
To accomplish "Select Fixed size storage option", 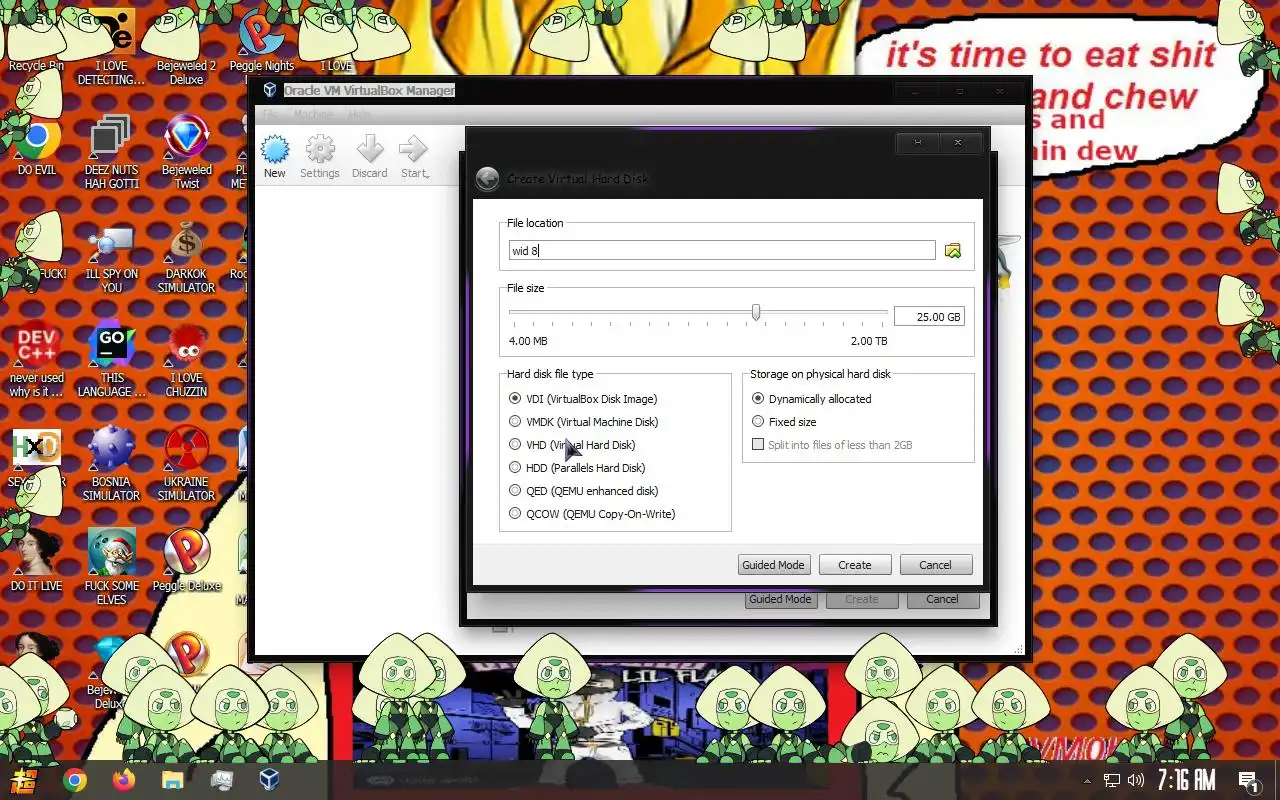I will [784, 422].
